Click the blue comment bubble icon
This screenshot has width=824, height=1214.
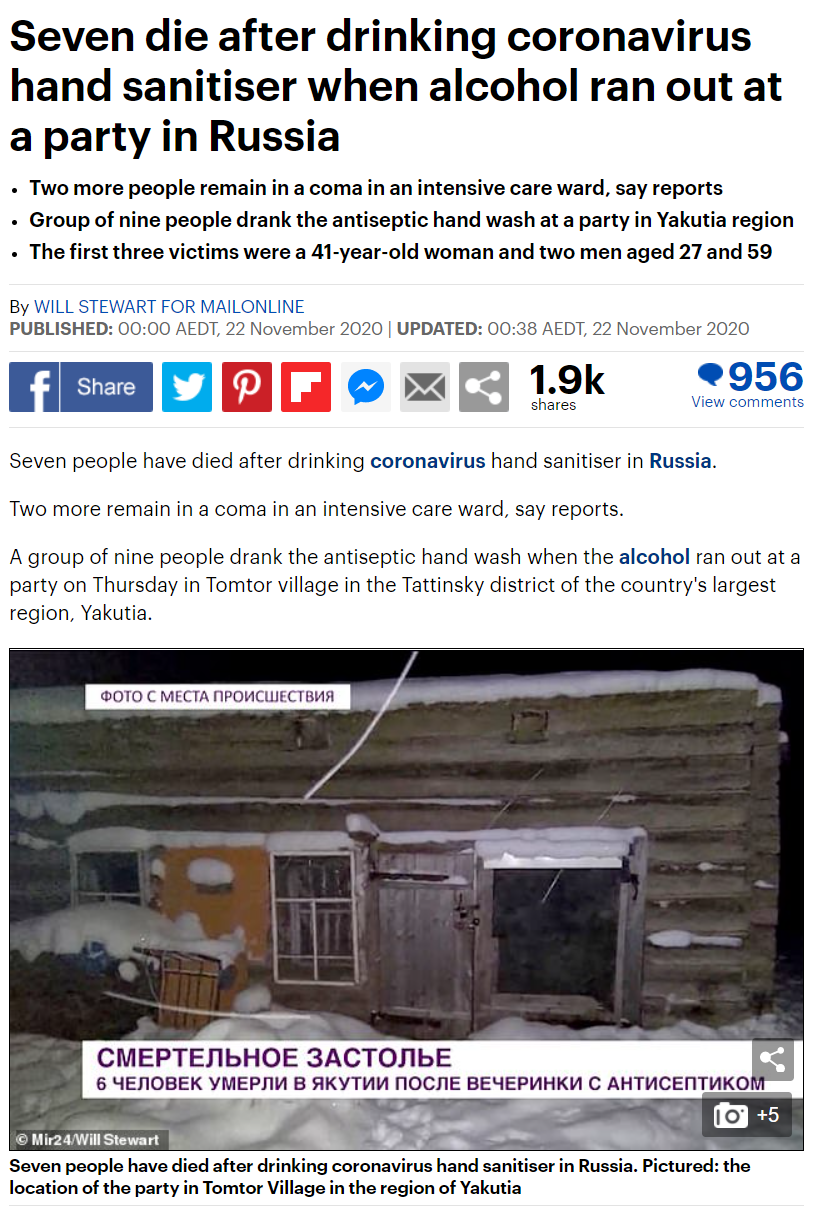(x=710, y=376)
